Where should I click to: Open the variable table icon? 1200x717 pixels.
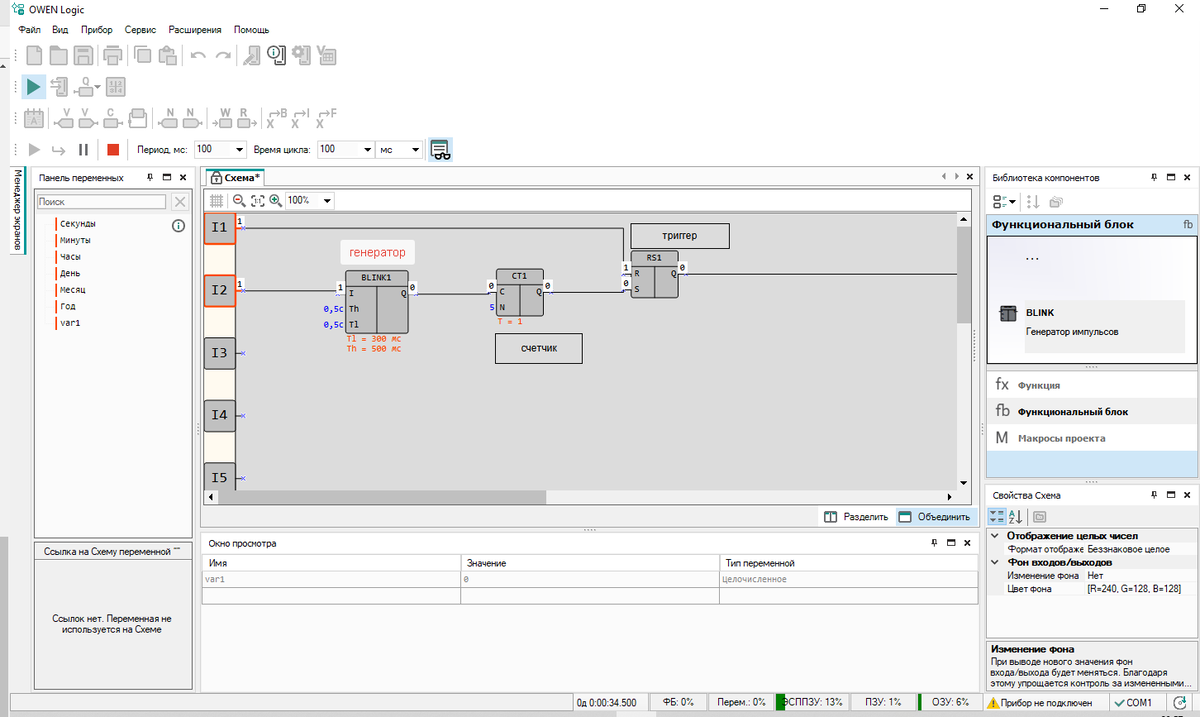(327, 55)
